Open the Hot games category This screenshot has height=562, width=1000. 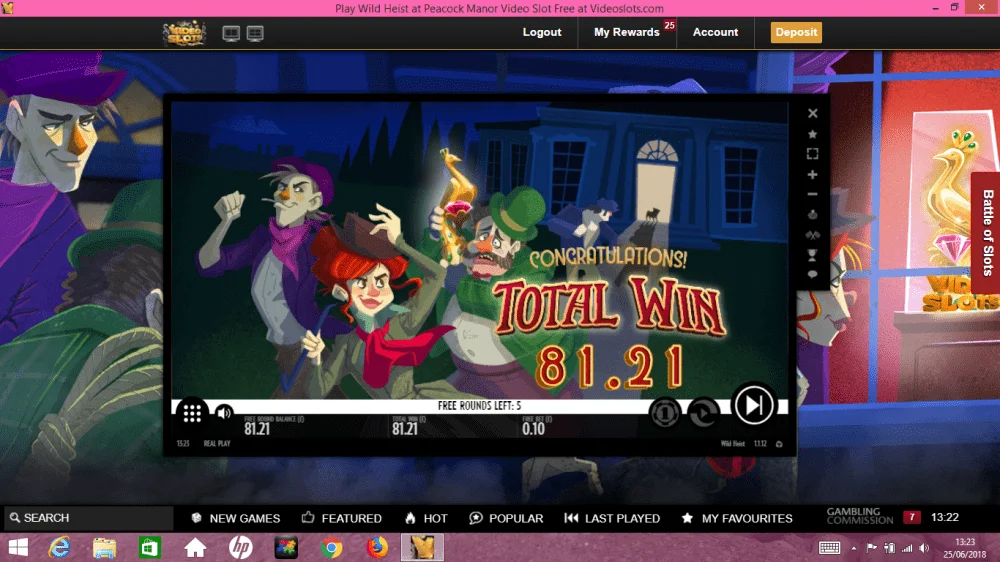click(x=426, y=518)
